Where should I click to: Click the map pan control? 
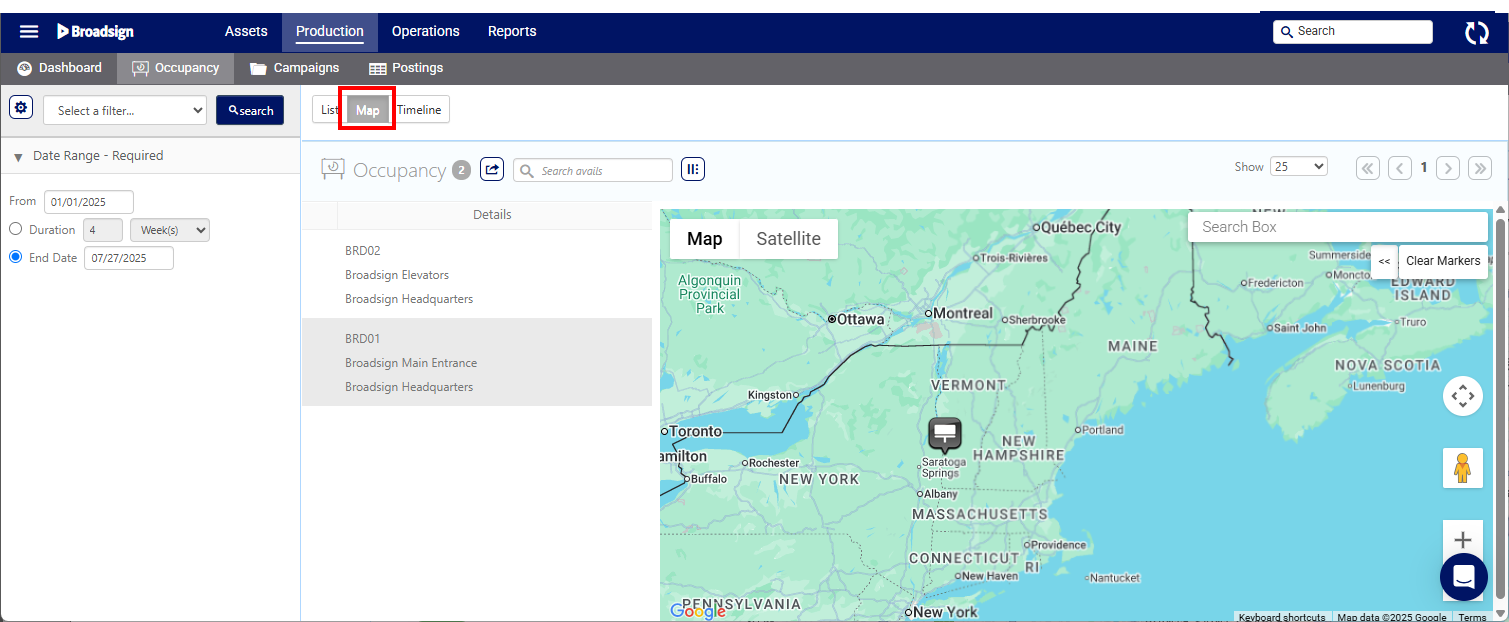click(x=1463, y=396)
